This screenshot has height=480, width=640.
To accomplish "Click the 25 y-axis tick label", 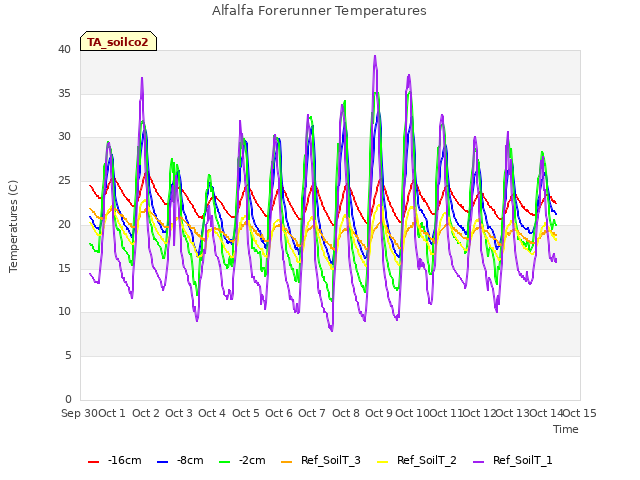I will [x=64, y=180].
